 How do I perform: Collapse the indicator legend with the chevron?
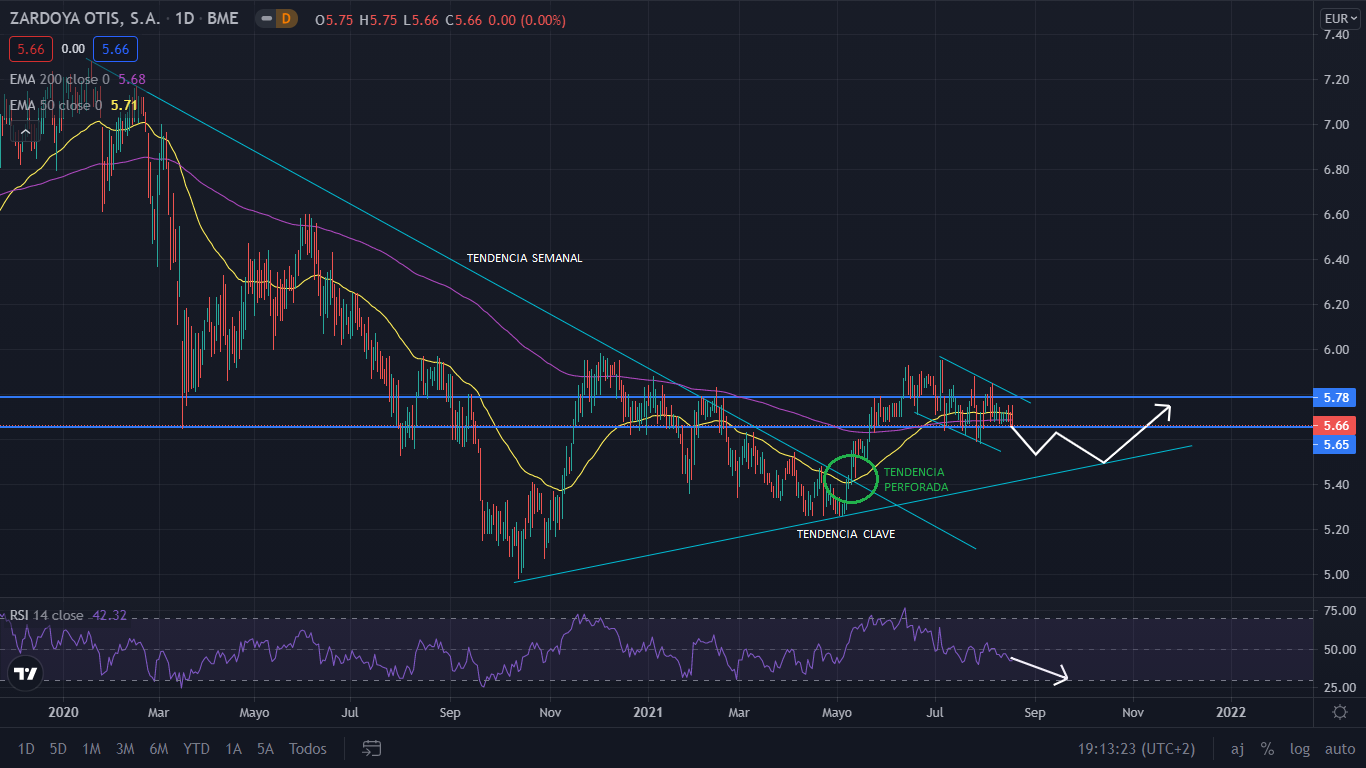[25, 130]
